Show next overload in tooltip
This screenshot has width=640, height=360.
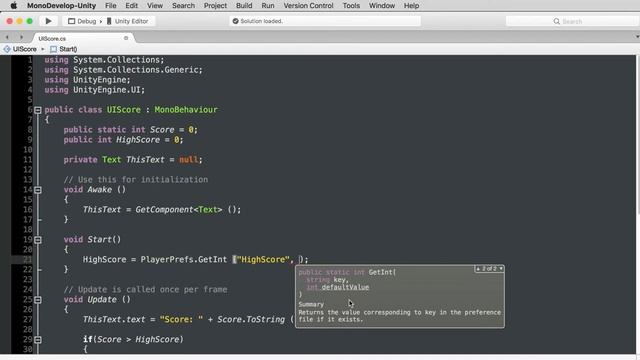pos(501,269)
